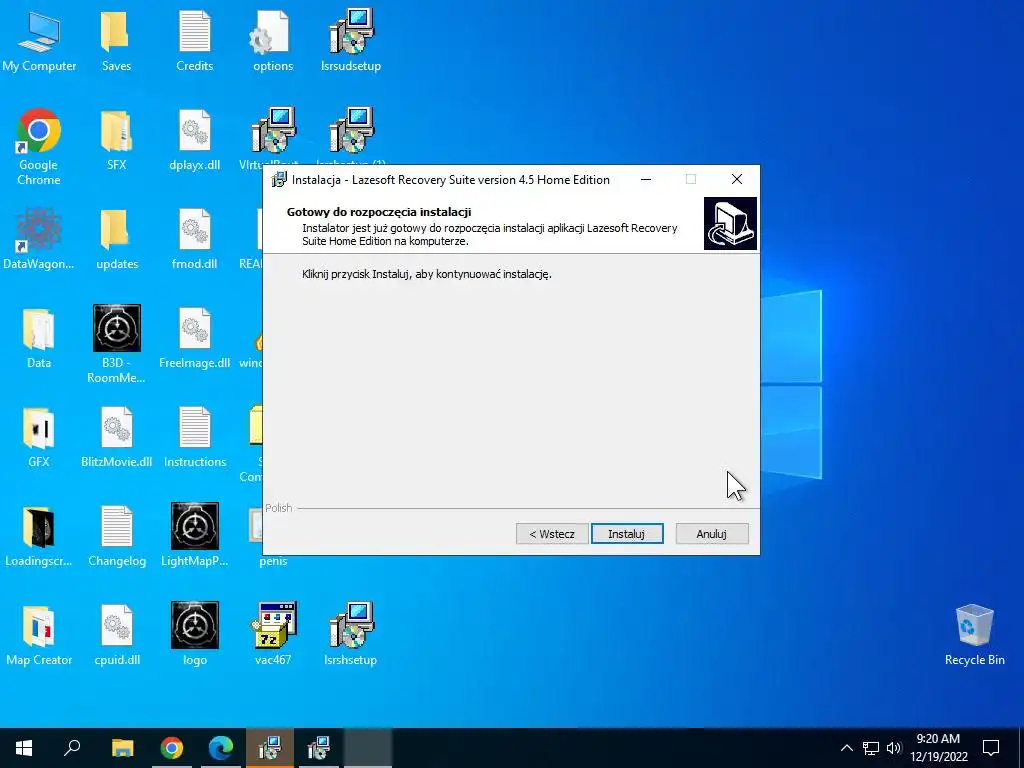
Task: Show hidden system tray icons
Action: click(846, 748)
